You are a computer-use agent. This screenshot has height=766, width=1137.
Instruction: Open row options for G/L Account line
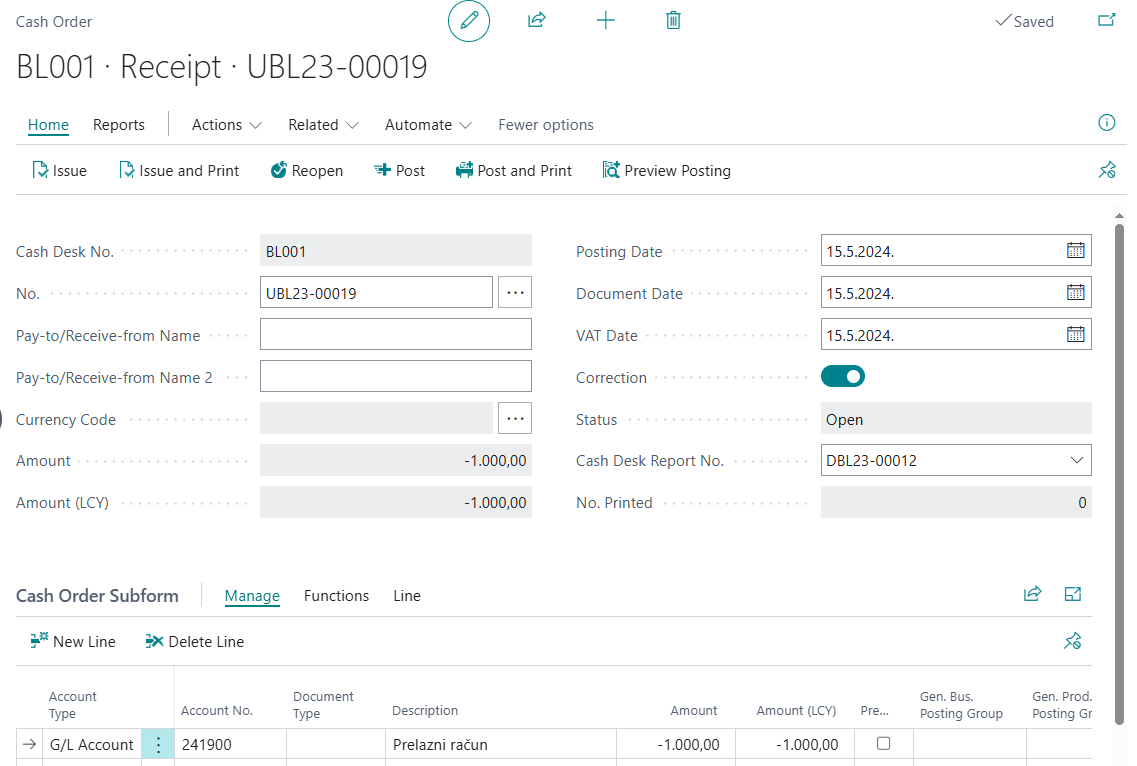(x=157, y=744)
